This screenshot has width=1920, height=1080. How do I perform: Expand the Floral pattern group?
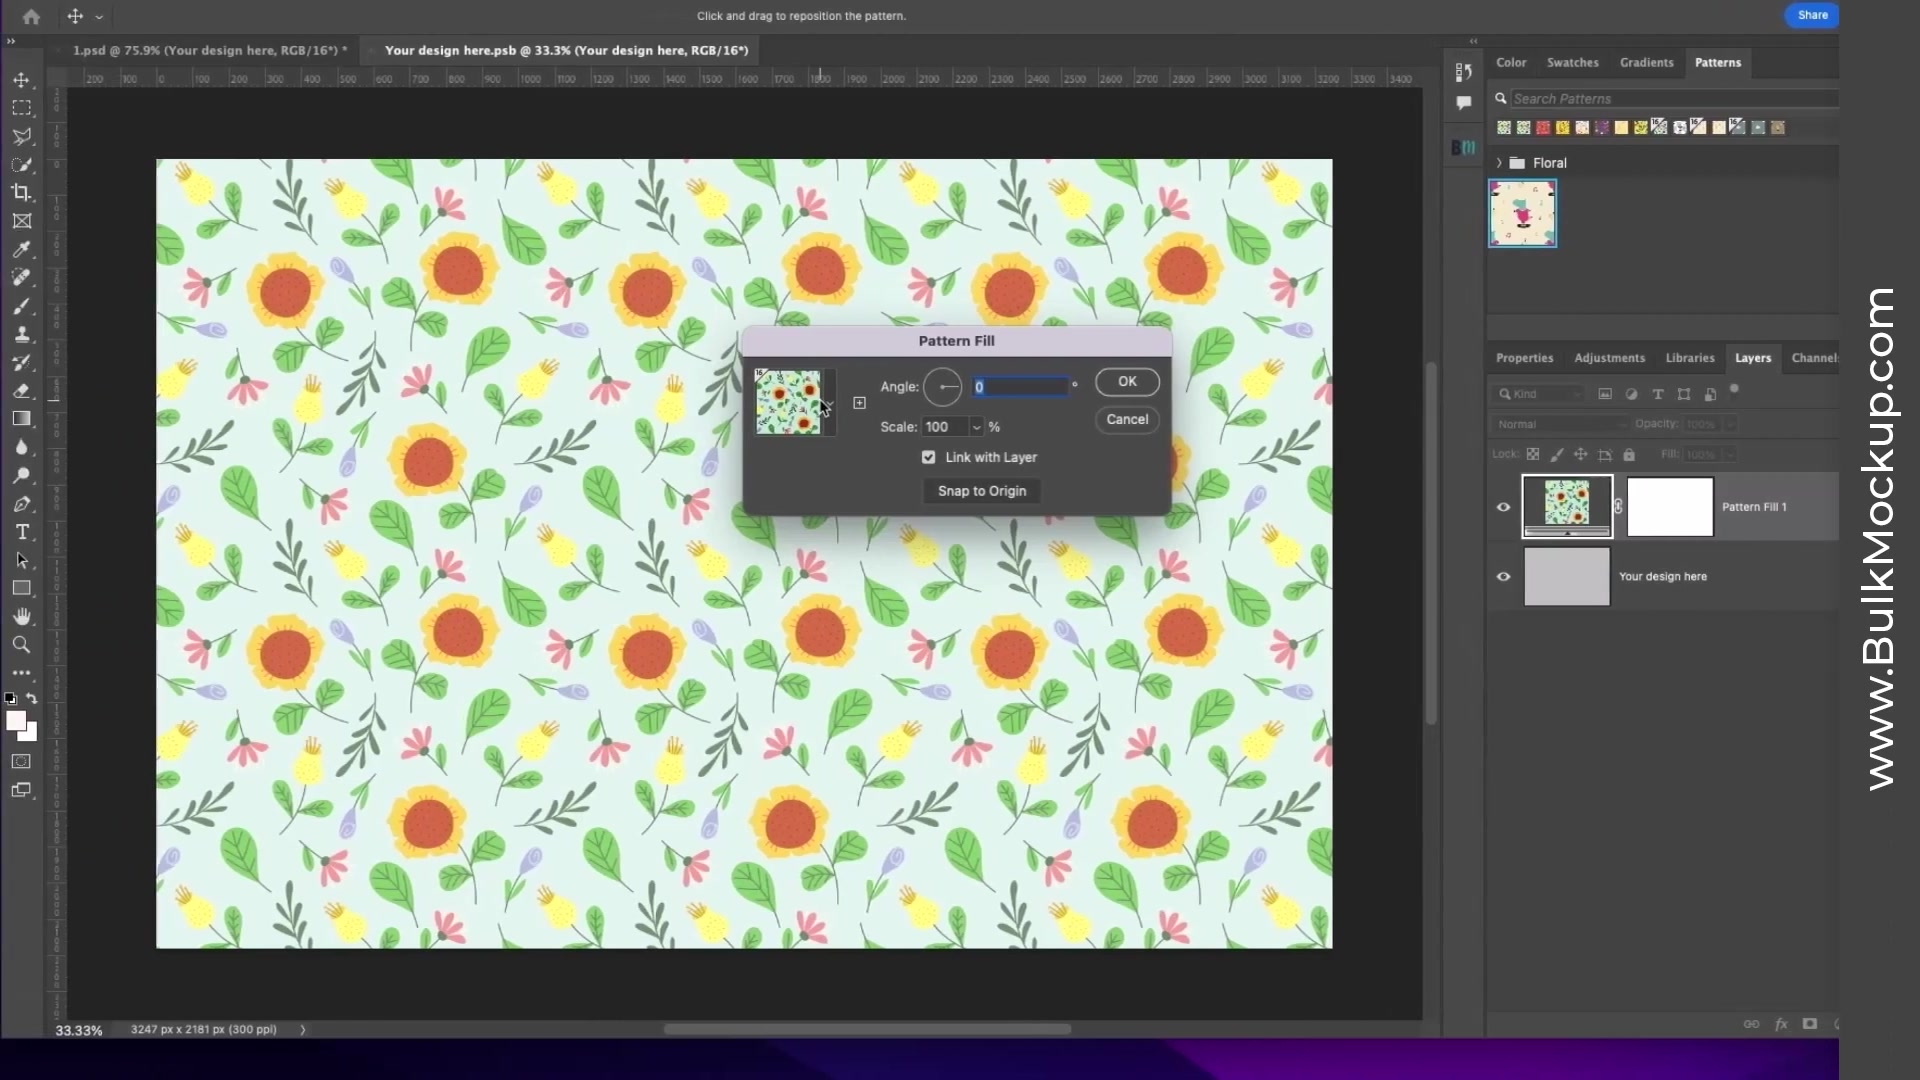pos(1498,162)
